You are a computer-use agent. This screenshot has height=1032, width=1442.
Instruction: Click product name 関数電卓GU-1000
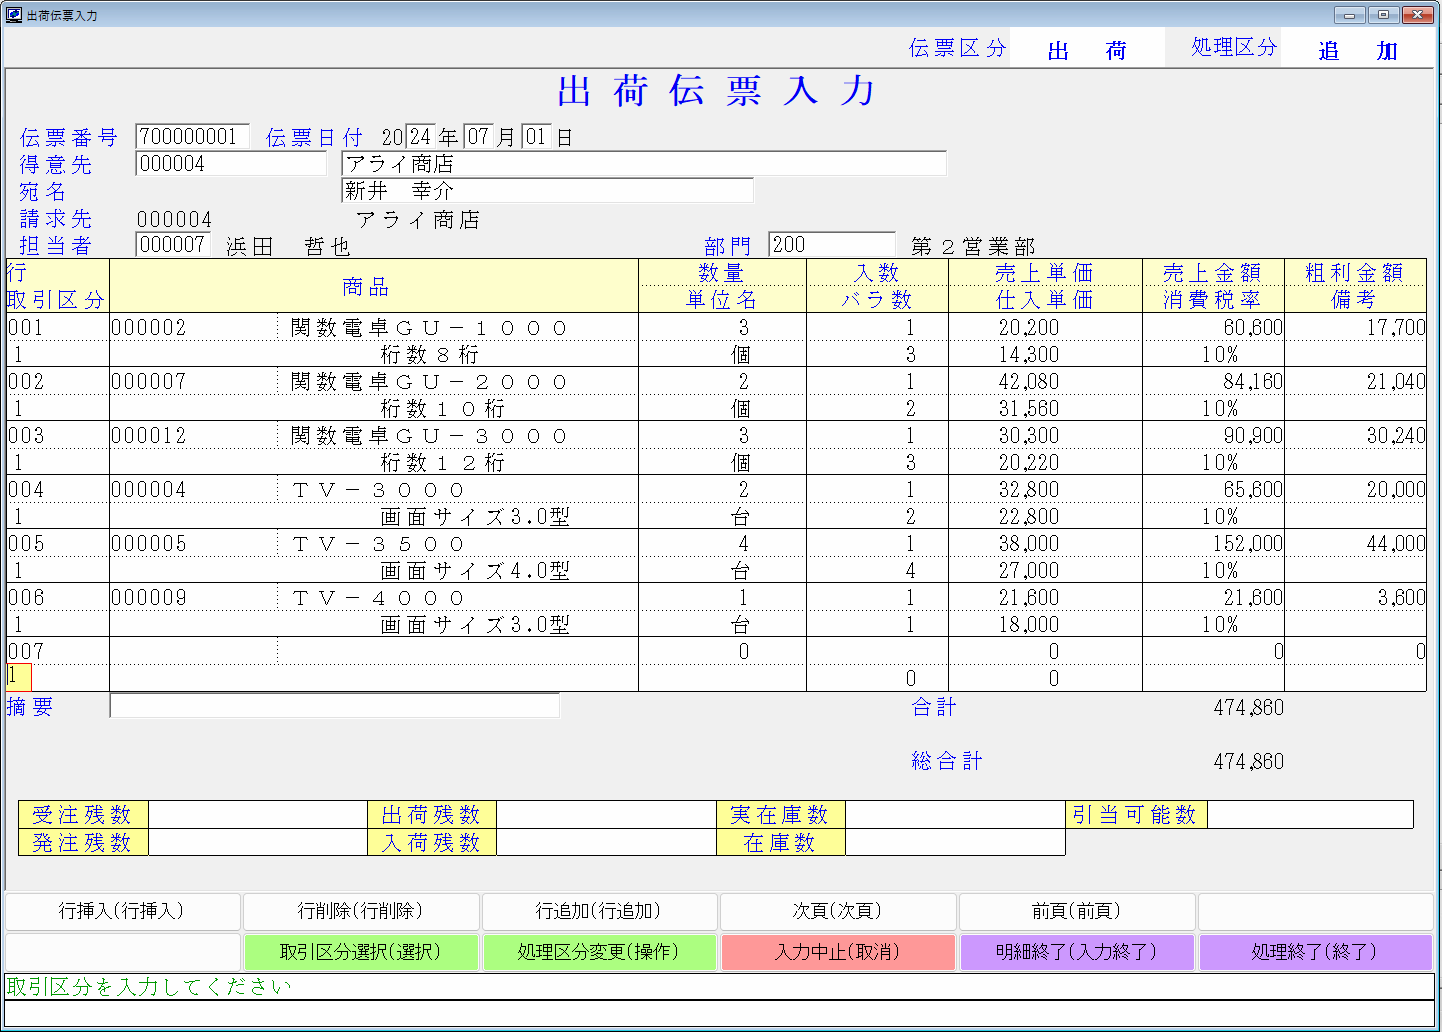pos(429,328)
